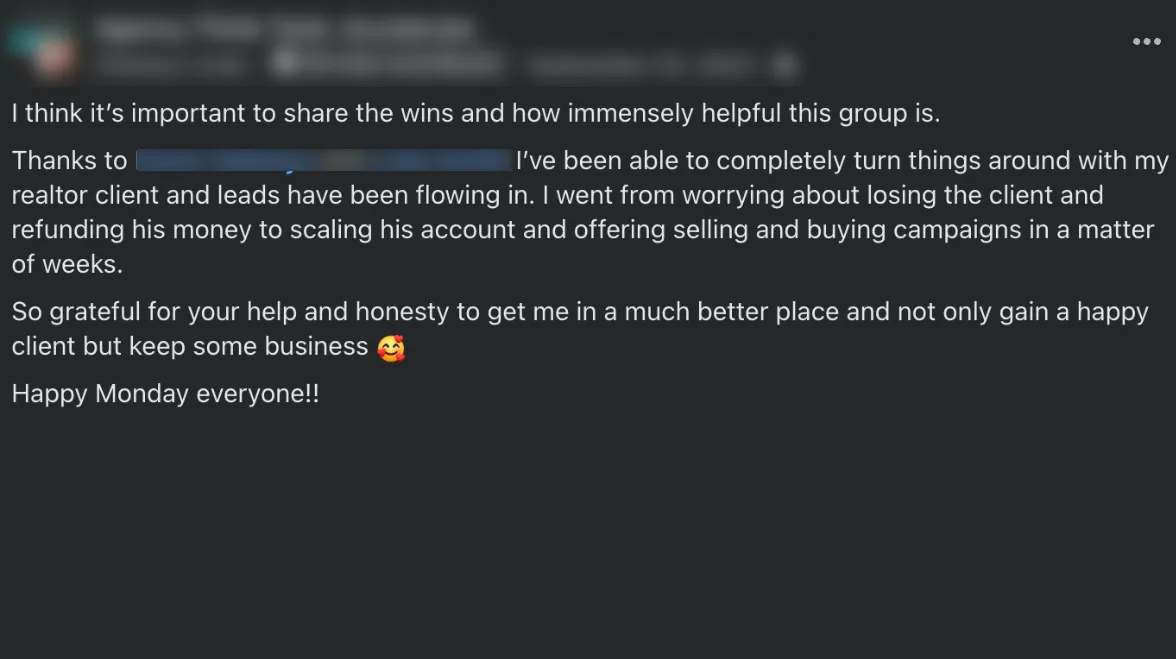Click the line starting "realtor client and leads"
The height and width of the screenshot is (659, 1176).
557,195
